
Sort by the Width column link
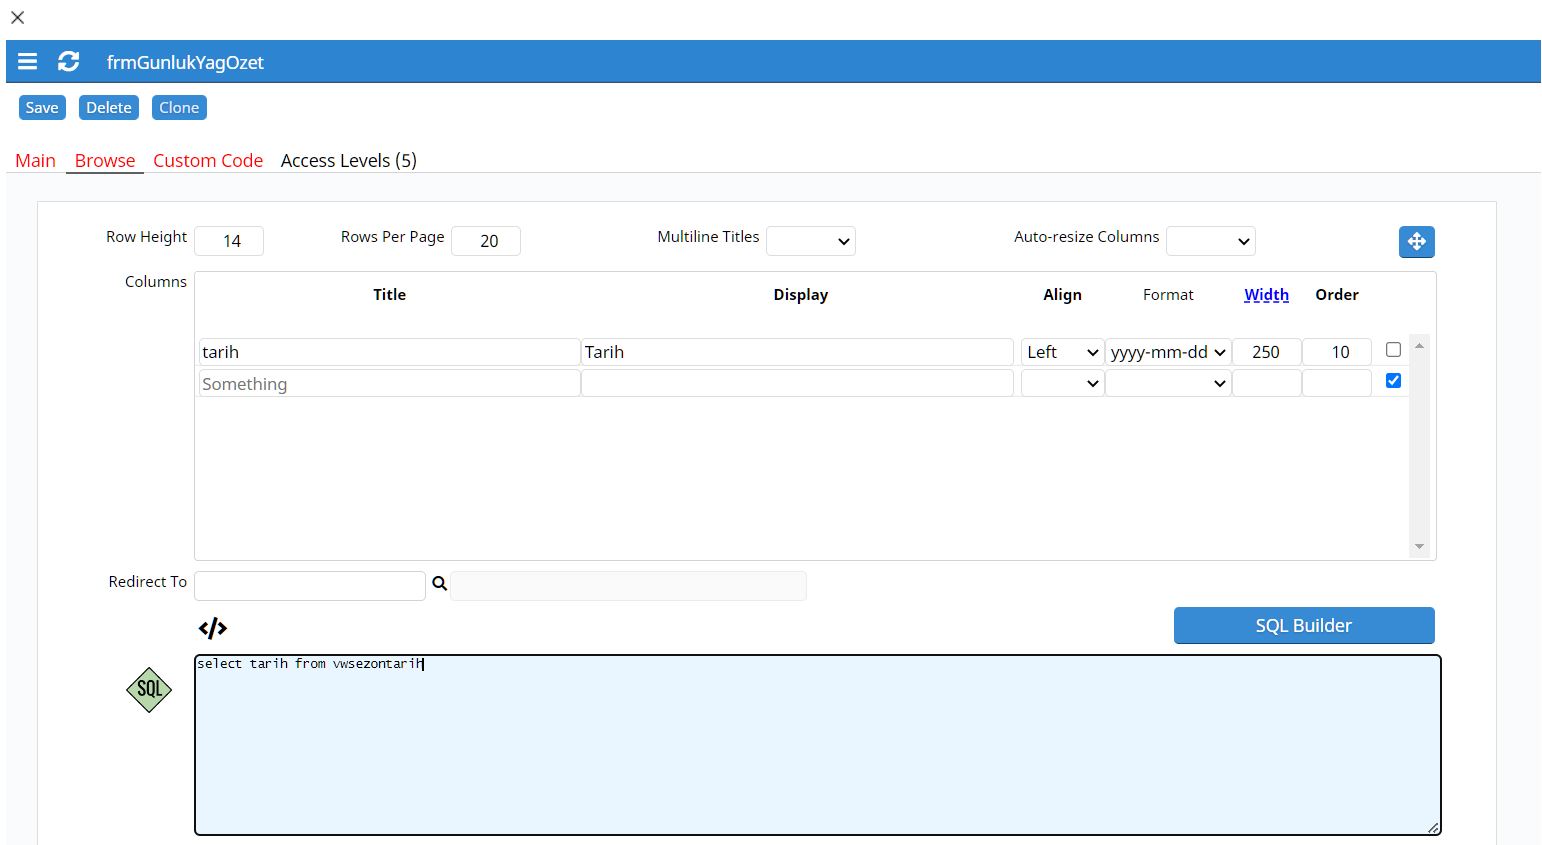pyautogui.click(x=1266, y=295)
